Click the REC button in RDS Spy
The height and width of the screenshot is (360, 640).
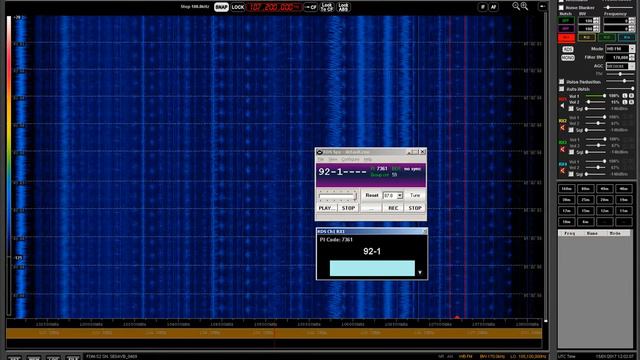tap(393, 208)
